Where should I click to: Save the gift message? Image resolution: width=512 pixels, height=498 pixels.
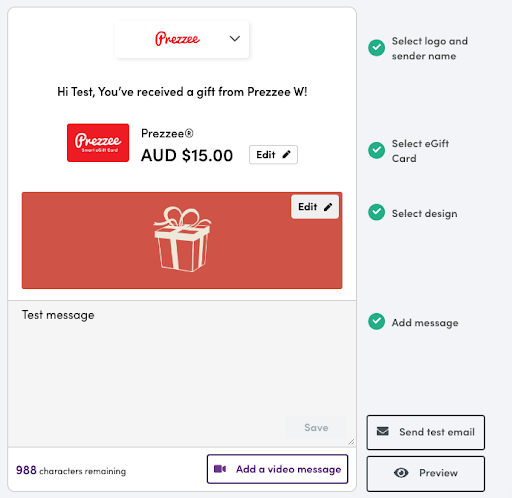tap(316, 427)
